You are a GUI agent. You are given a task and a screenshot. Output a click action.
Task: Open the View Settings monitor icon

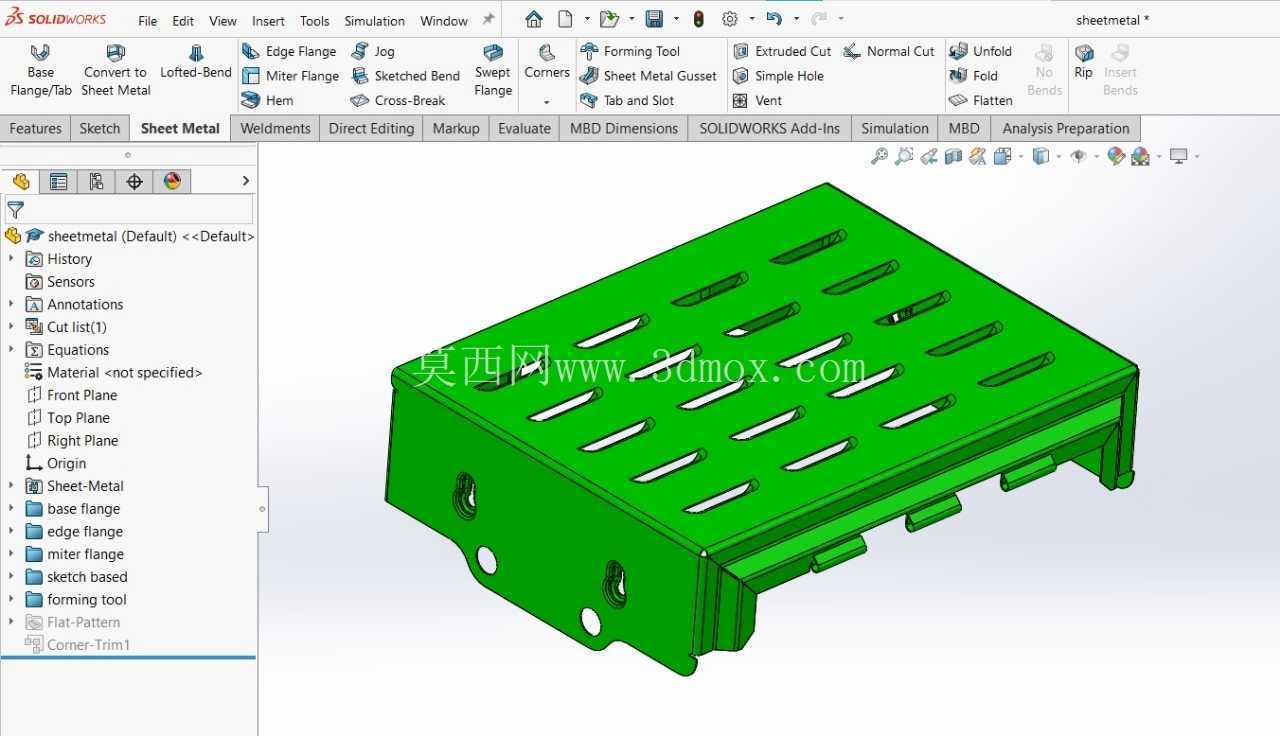tap(1179, 156)
